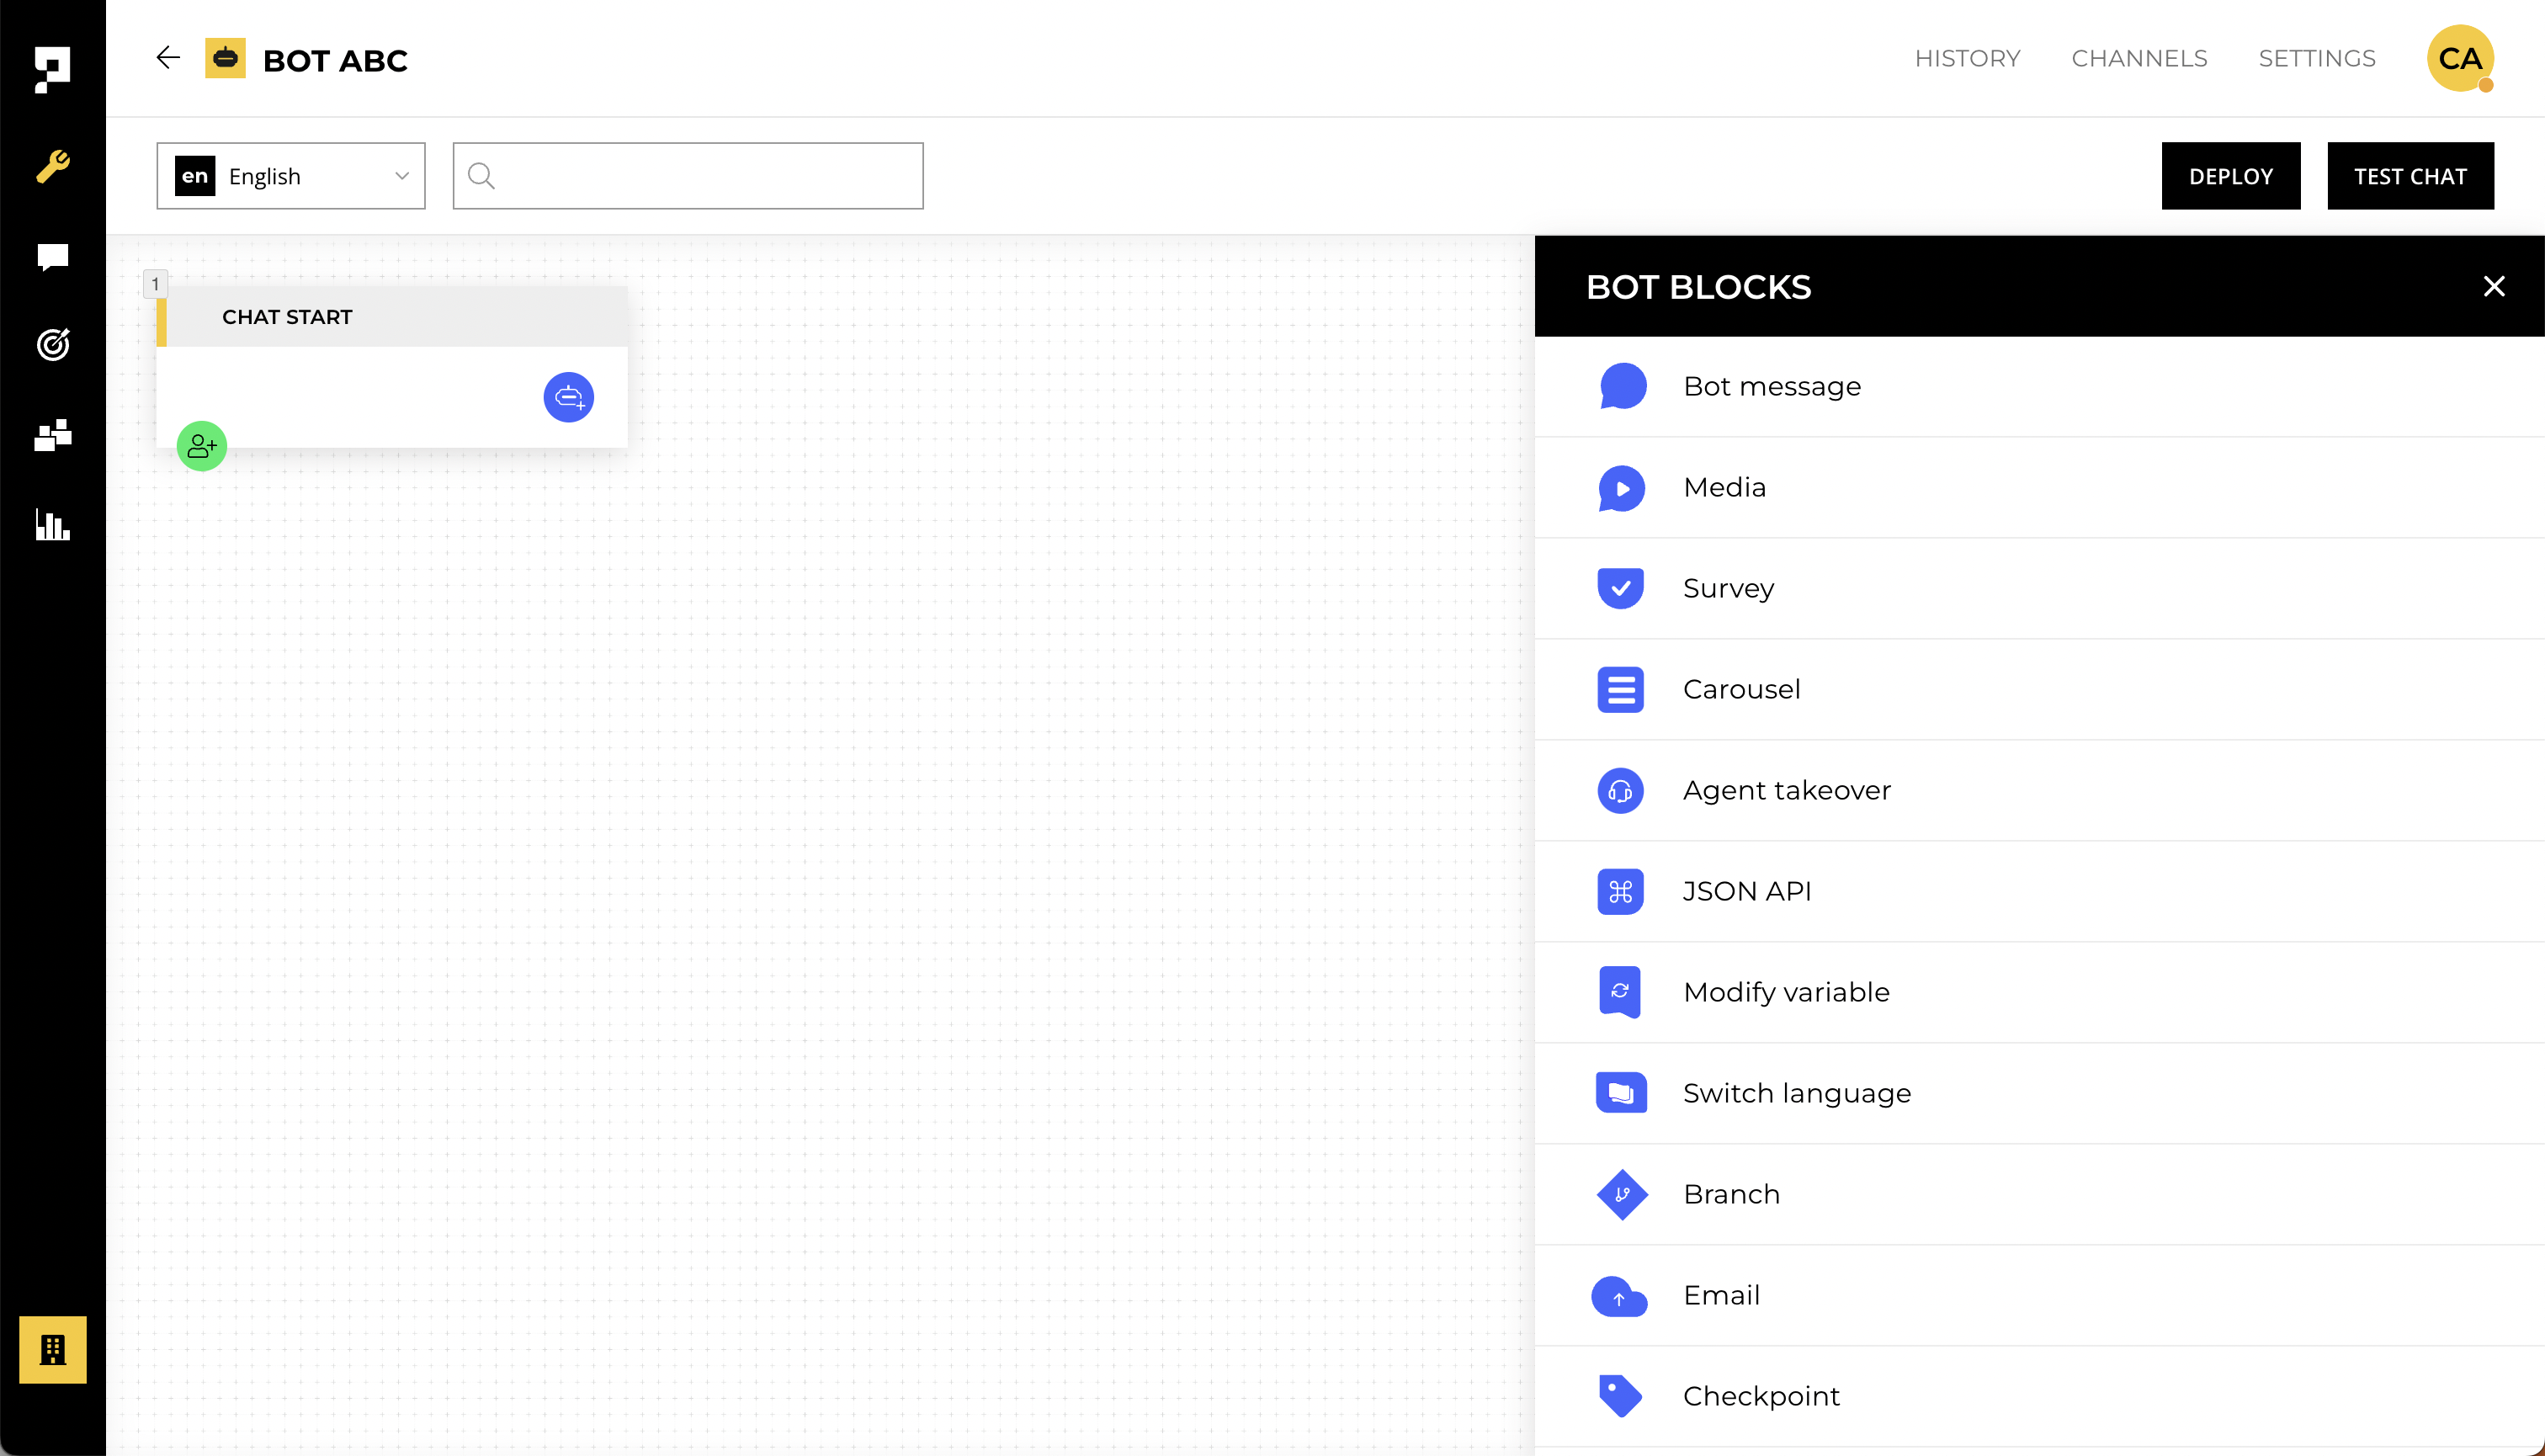This screenshot has height=1456, width=2545.
Task: Add a JSON API block
Action: 1746,891
